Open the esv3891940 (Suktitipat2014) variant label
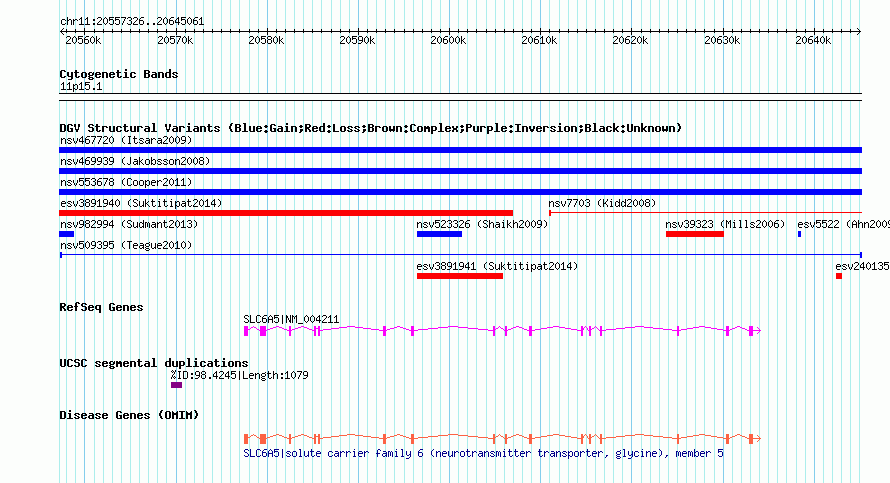 [141, 203]
